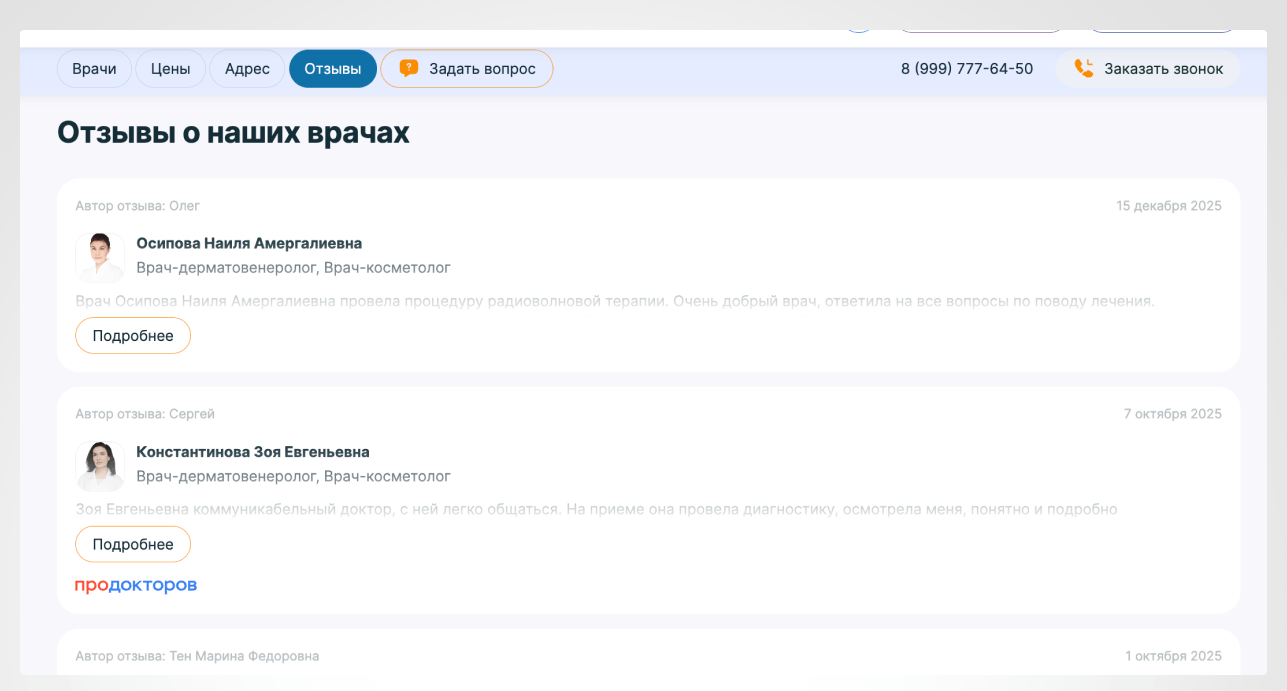Click the specialty line under Константинова Зоя
Viewport: 1287px width, 691px height.
pyautogui.click(x=294, y=476)
